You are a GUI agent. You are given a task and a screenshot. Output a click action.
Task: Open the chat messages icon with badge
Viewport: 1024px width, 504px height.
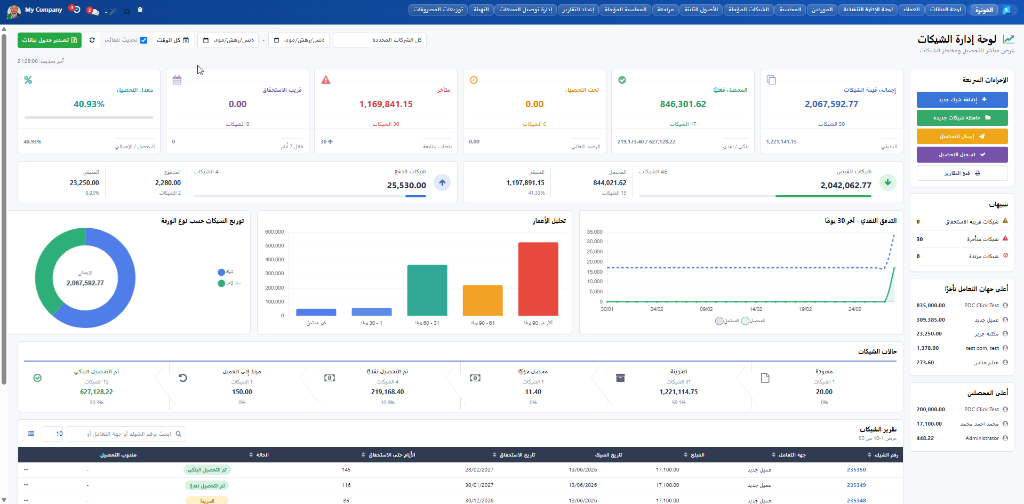(x=94, y=10)
